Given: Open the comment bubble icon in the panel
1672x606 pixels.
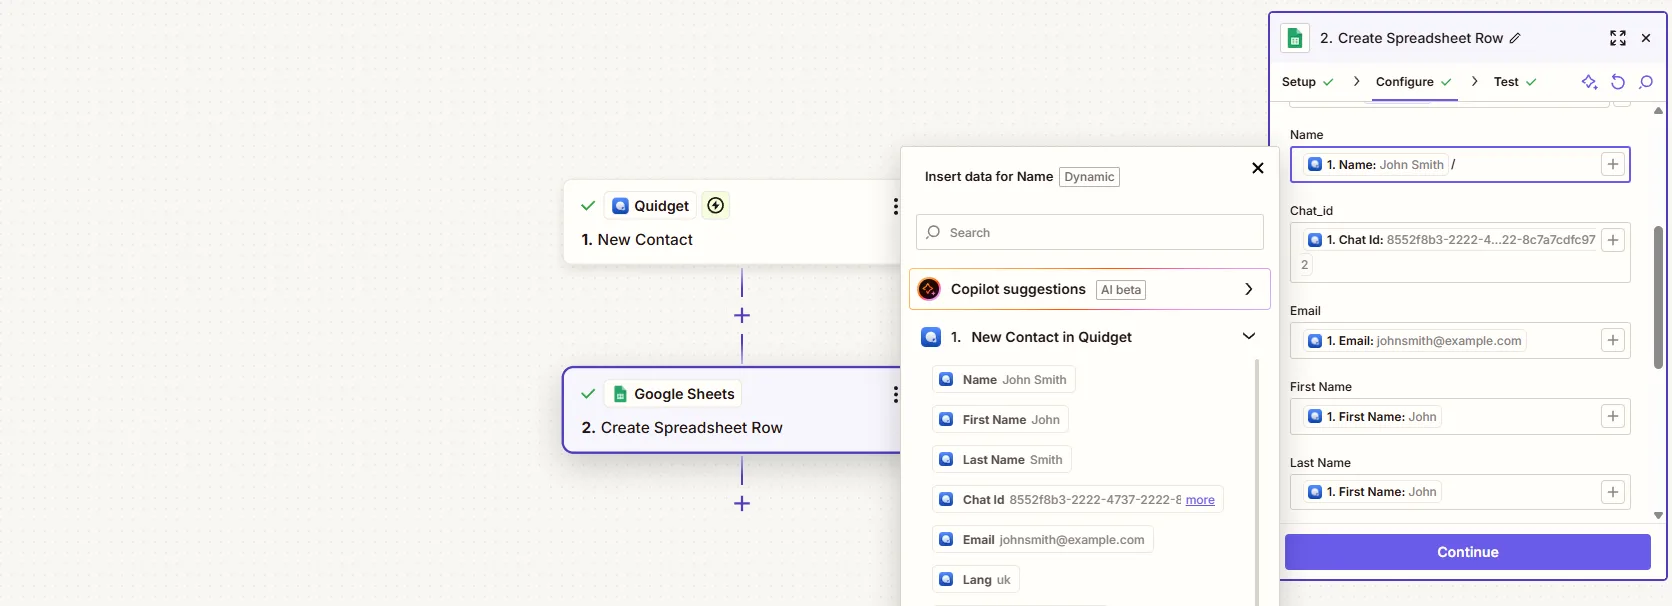Looking at the screenshot, I should pos(1646,82).
